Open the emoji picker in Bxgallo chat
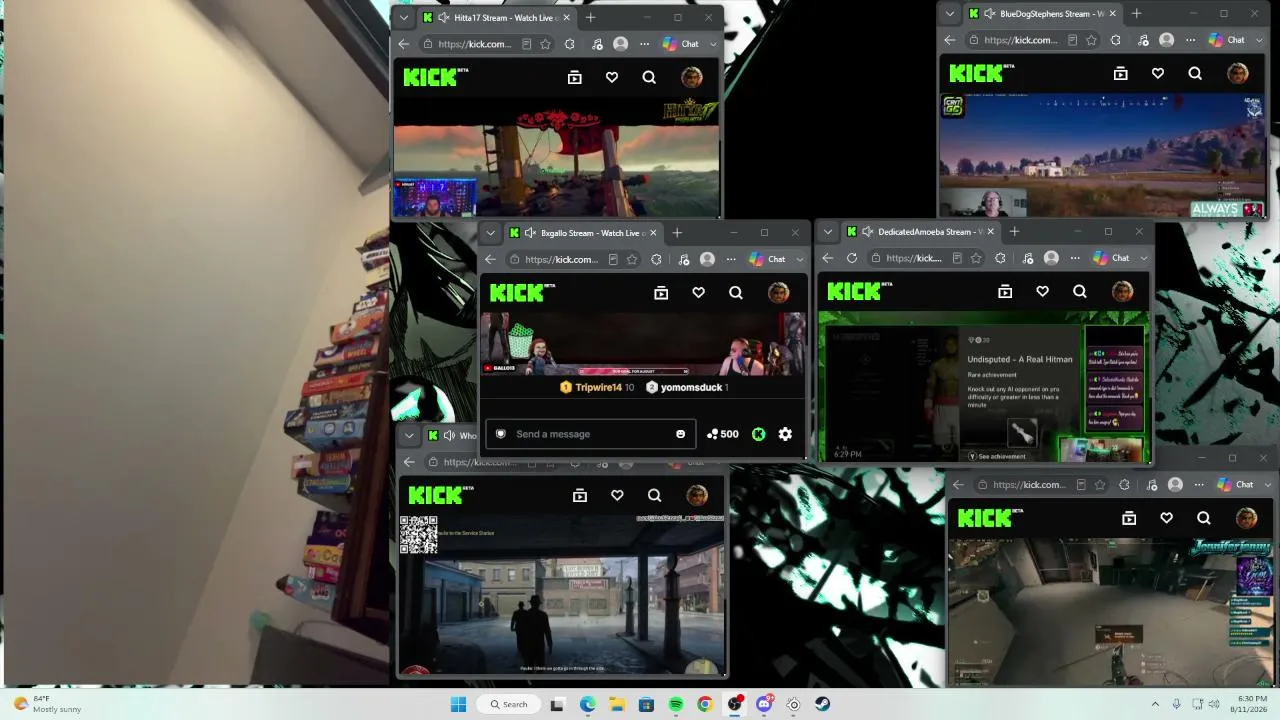The image size is (1280, 720). coord(681,434)
